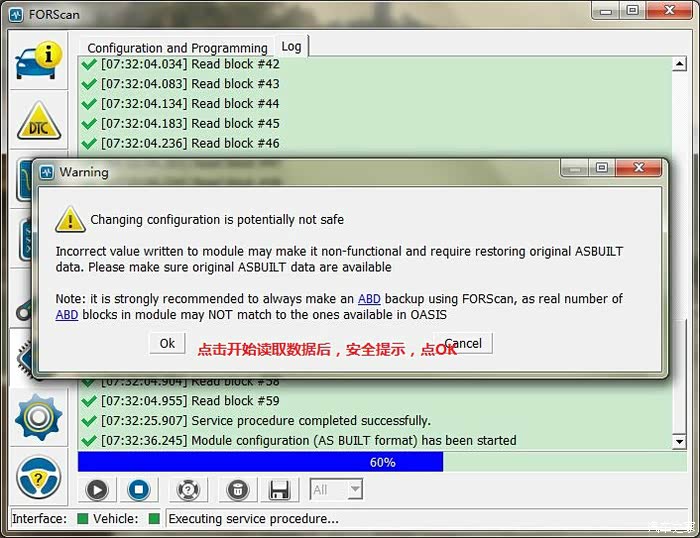
Task: Click the Play start procedure button
Action: tap(97, 490)
